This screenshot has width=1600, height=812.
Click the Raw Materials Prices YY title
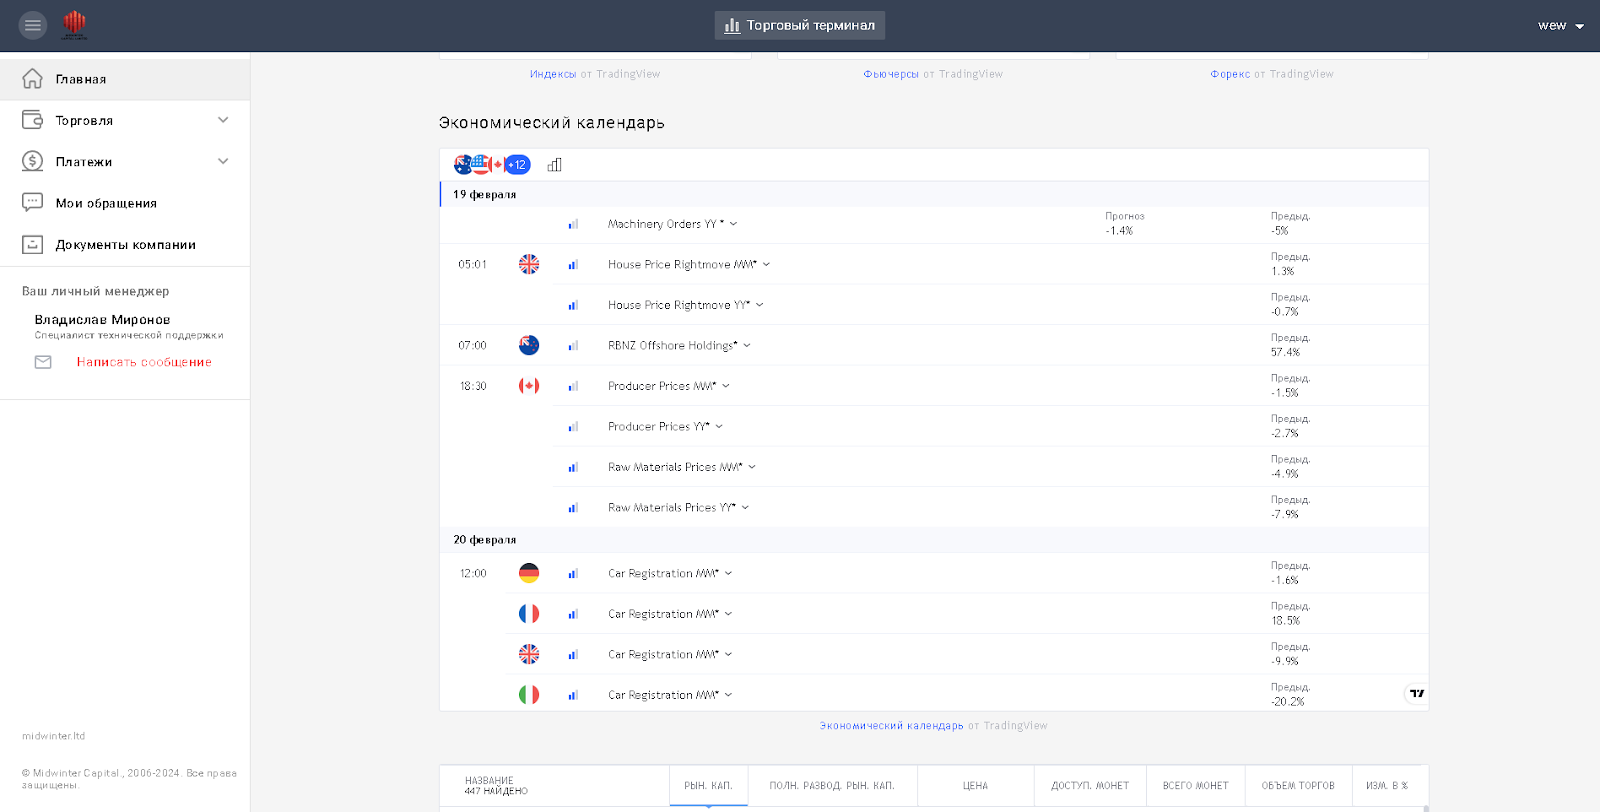pyautogui.click(x=671, y=508)
